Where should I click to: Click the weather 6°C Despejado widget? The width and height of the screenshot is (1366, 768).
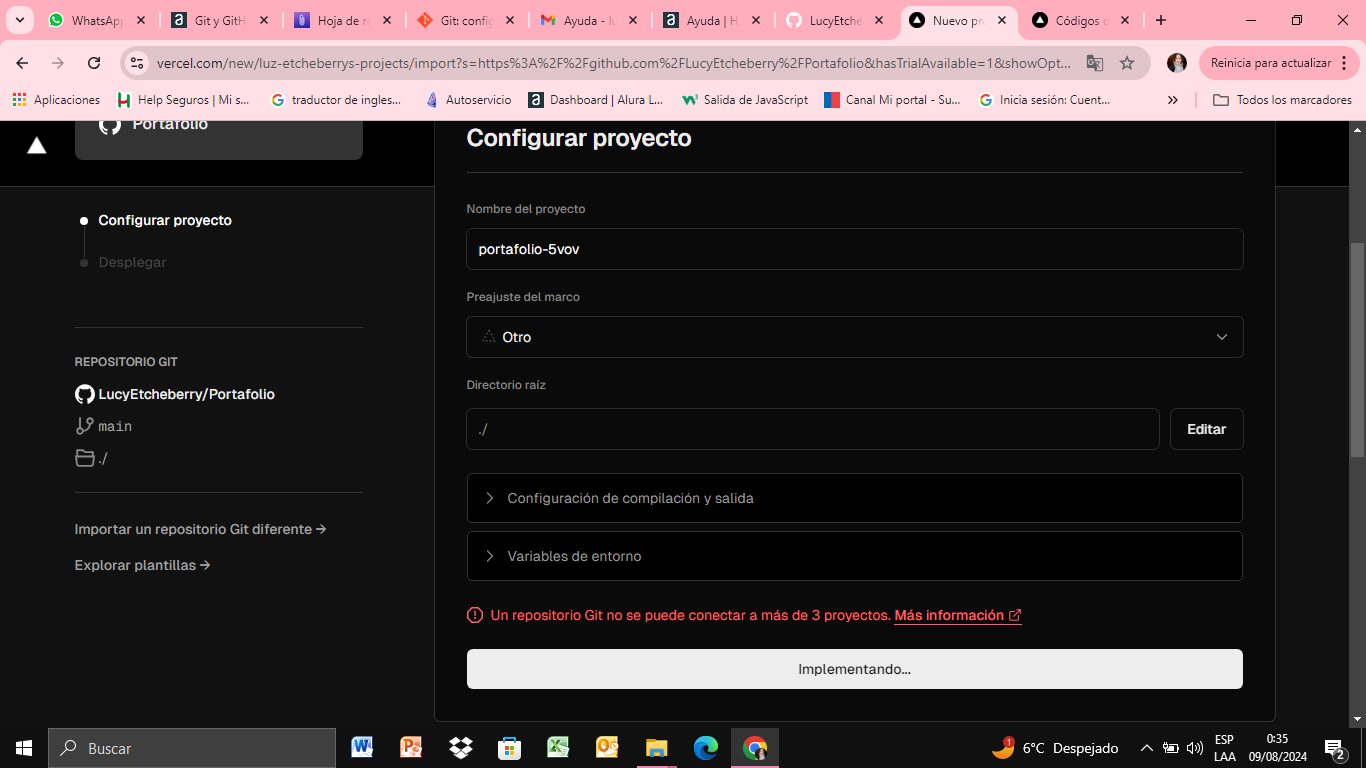coord(1055,748)
